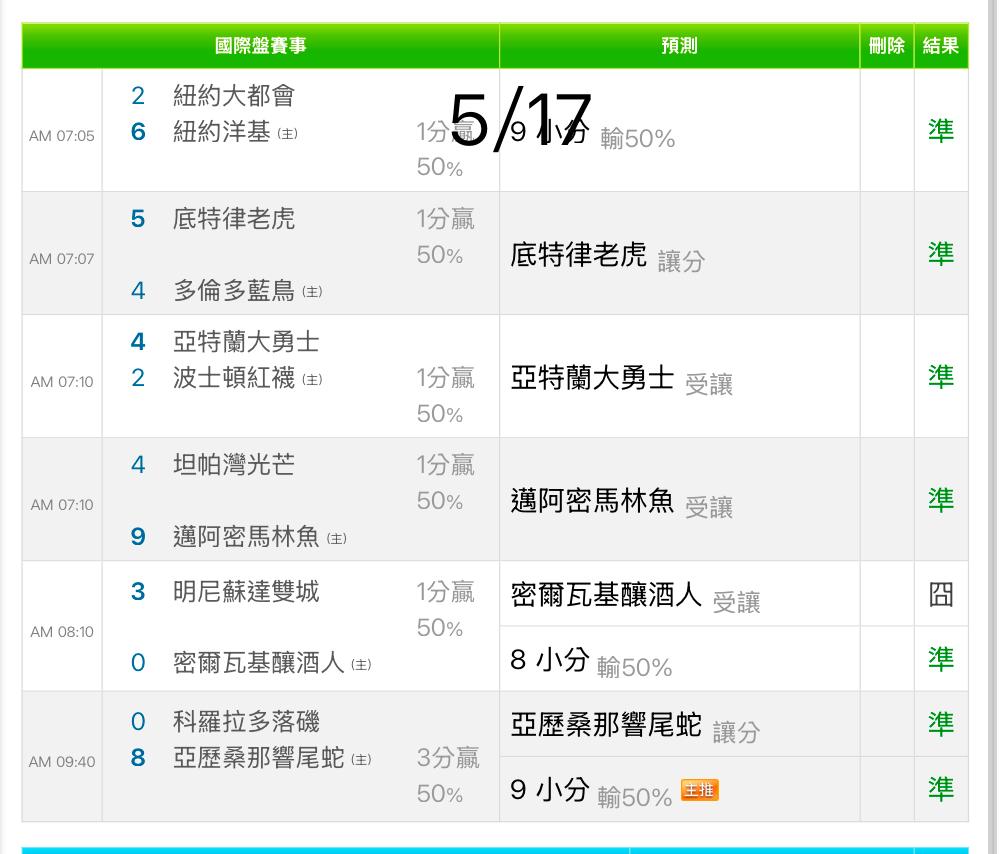Click the 結果 column header
1006x854 pixels.
point(941,46)
